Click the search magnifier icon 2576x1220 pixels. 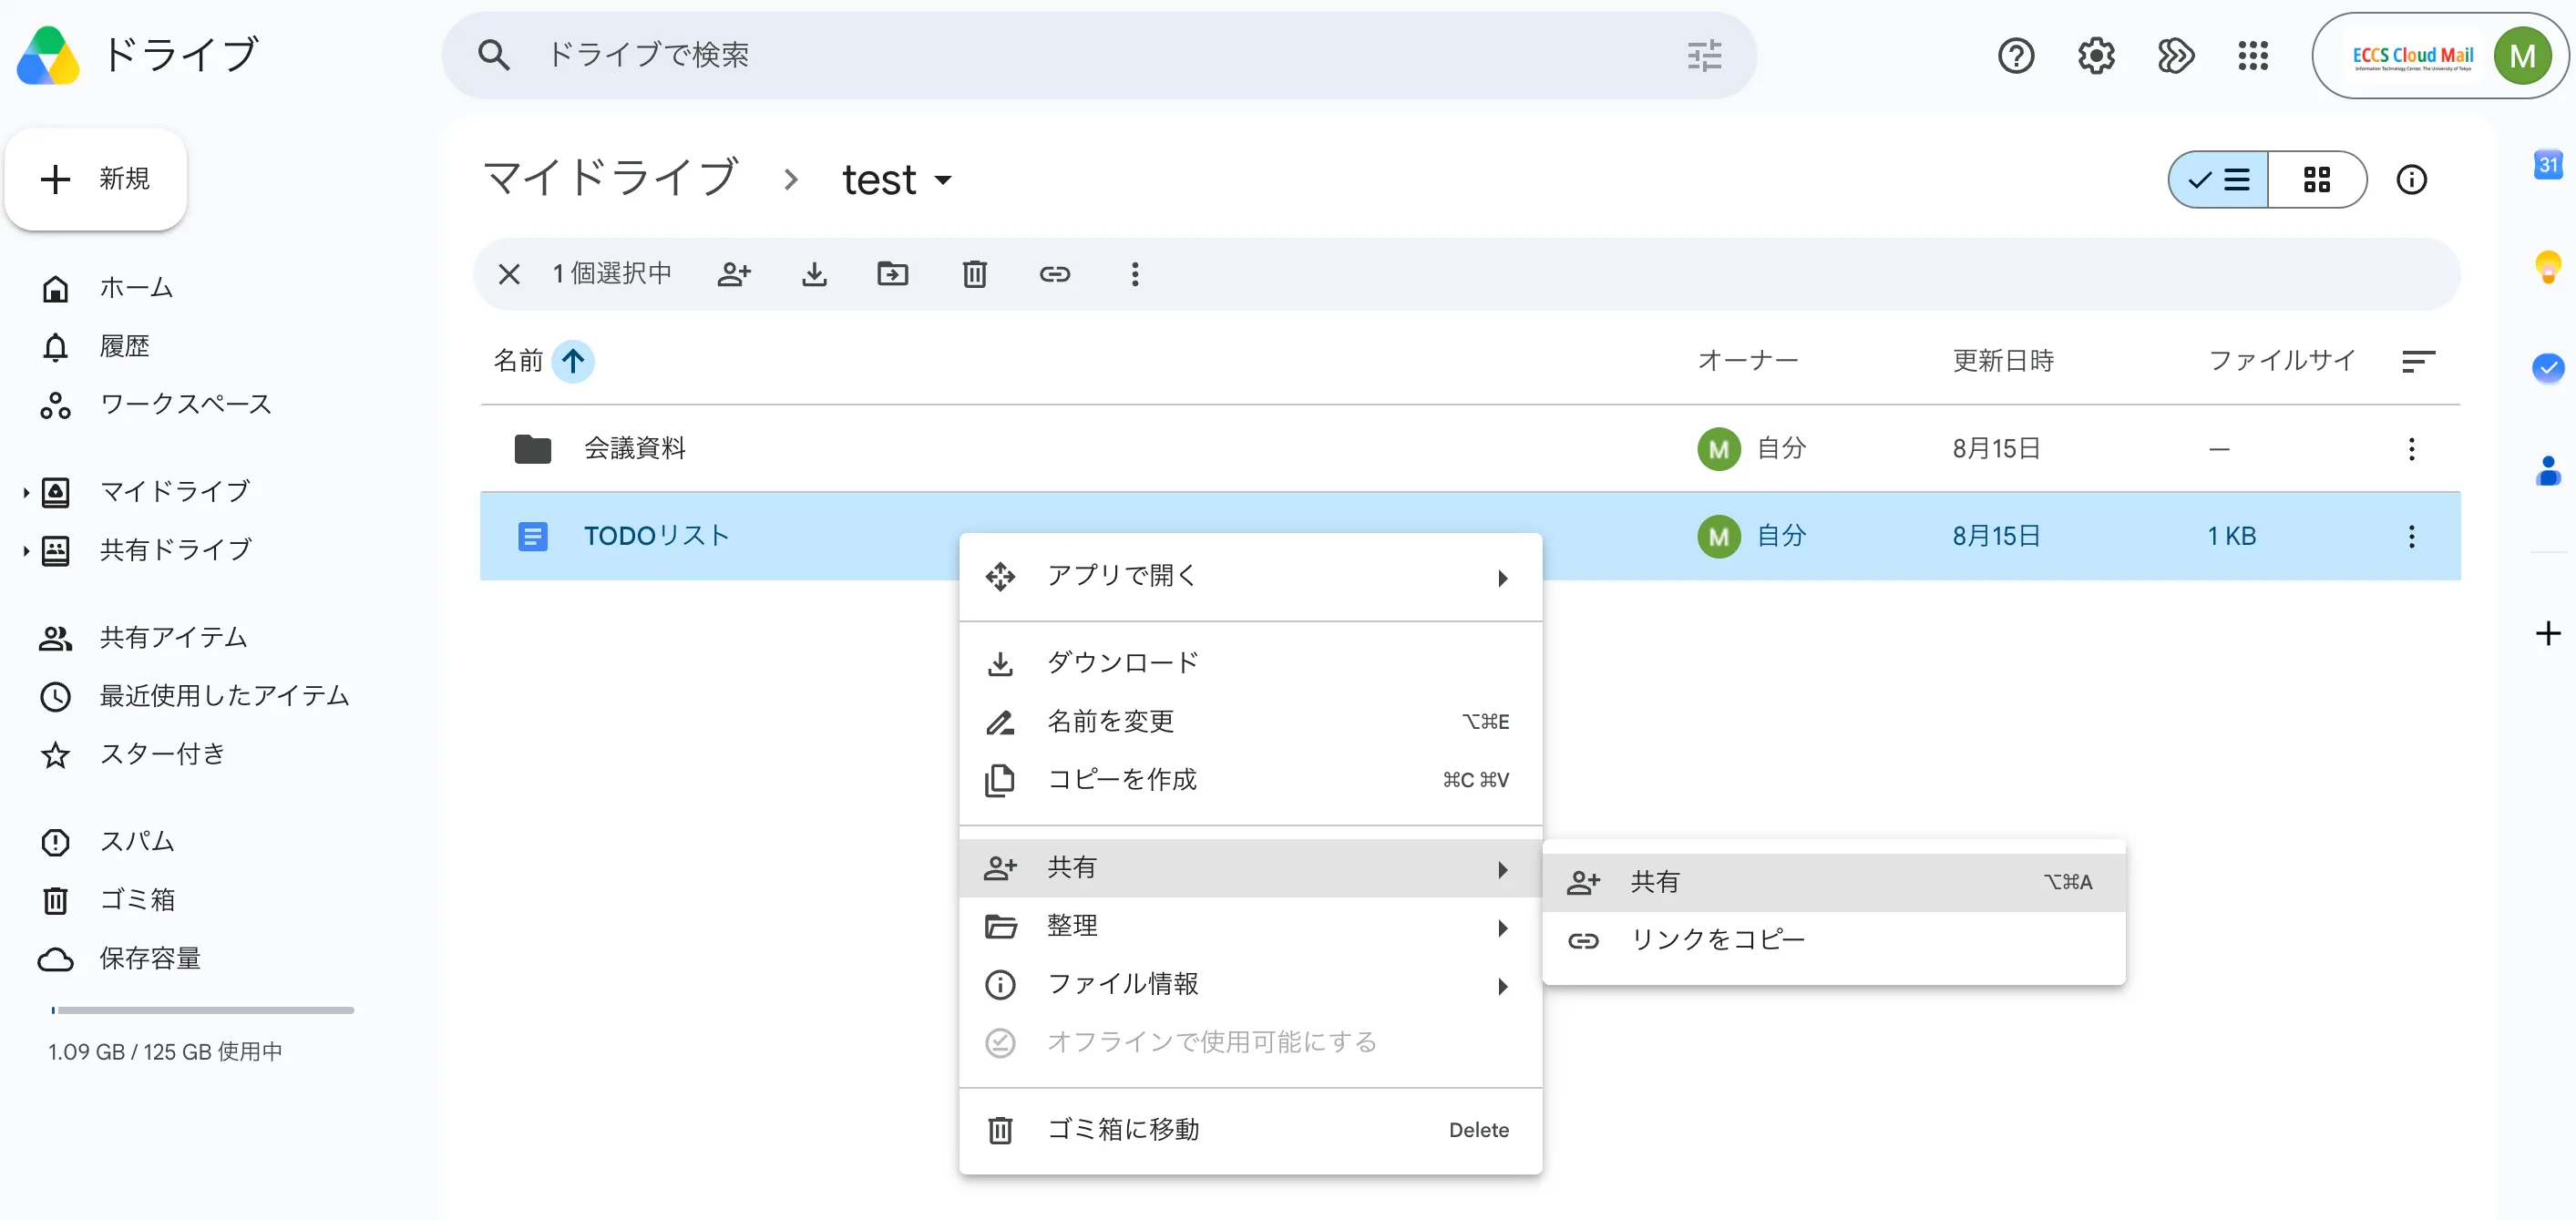point(493,55)
